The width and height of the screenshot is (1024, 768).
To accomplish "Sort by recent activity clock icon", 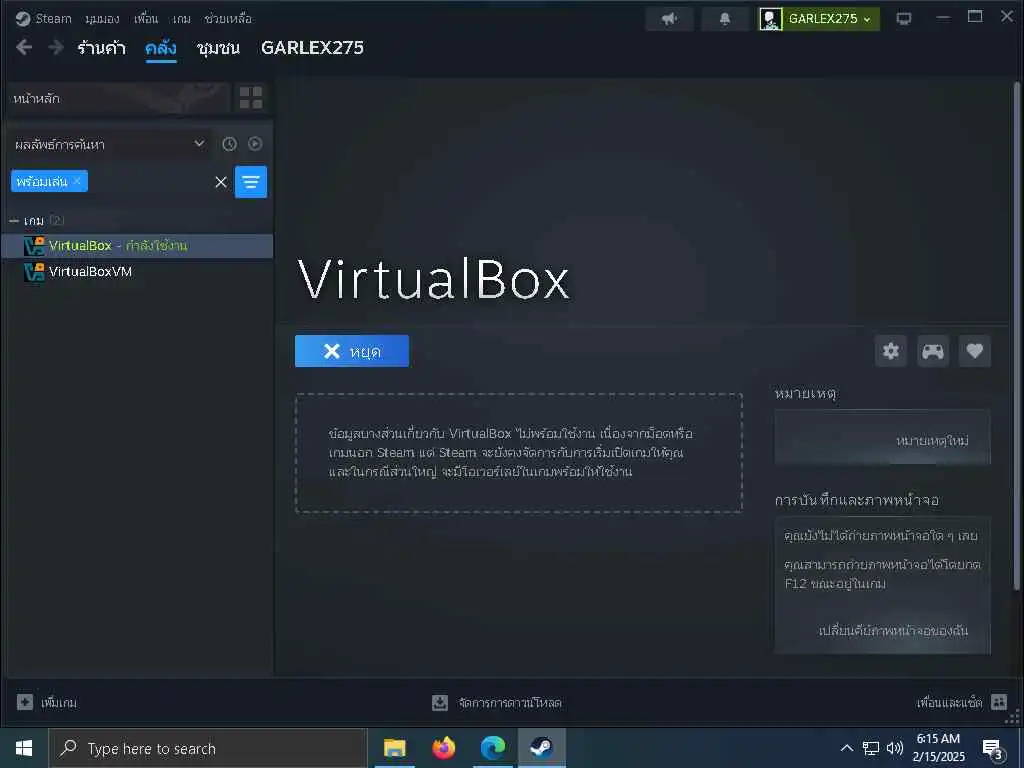I will [x=229, y=144].
